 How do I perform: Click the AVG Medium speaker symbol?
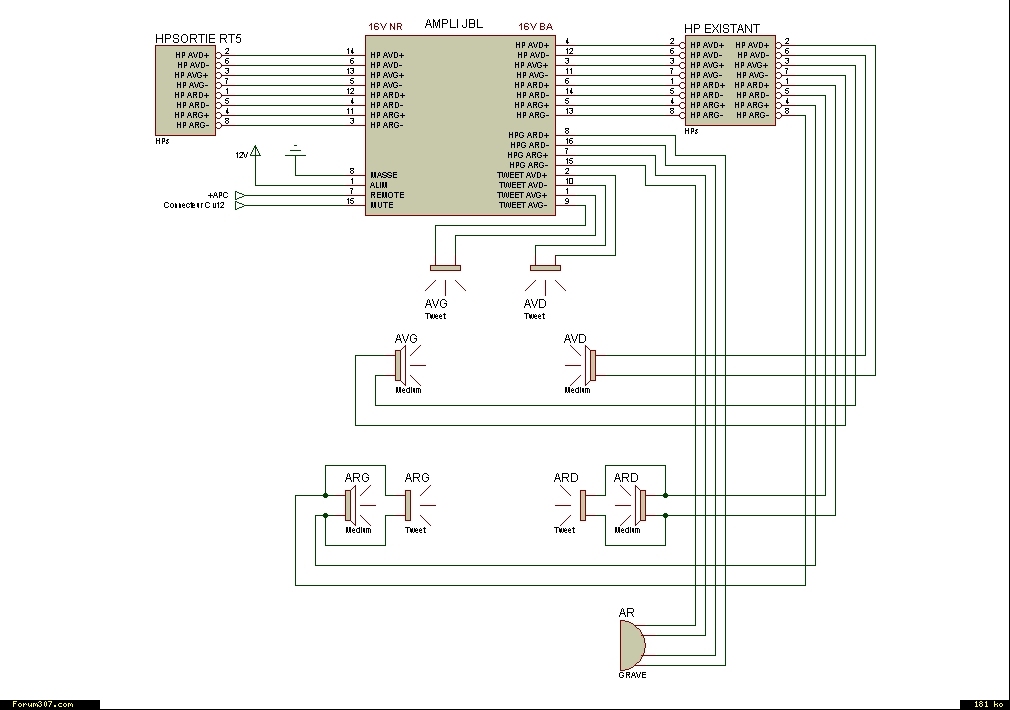click(410, 365)
